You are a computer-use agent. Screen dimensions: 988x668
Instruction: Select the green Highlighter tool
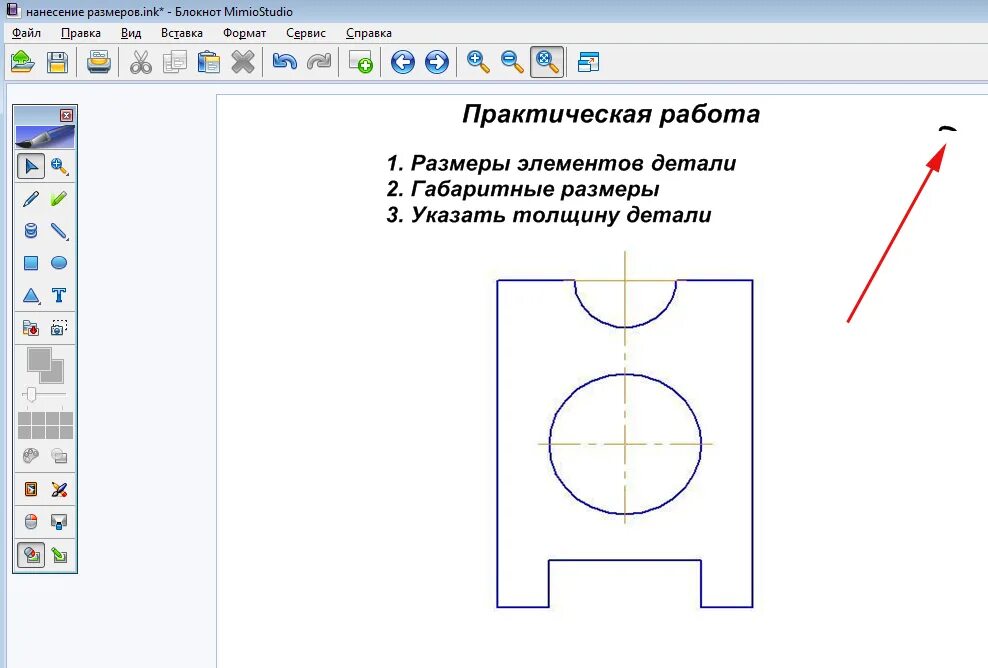[59, 199]
